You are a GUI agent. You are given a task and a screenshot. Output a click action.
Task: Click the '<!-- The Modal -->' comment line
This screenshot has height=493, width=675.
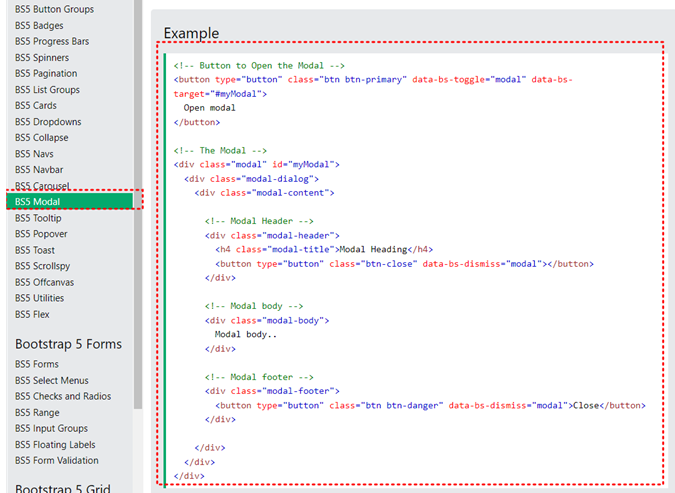(220, 150)
